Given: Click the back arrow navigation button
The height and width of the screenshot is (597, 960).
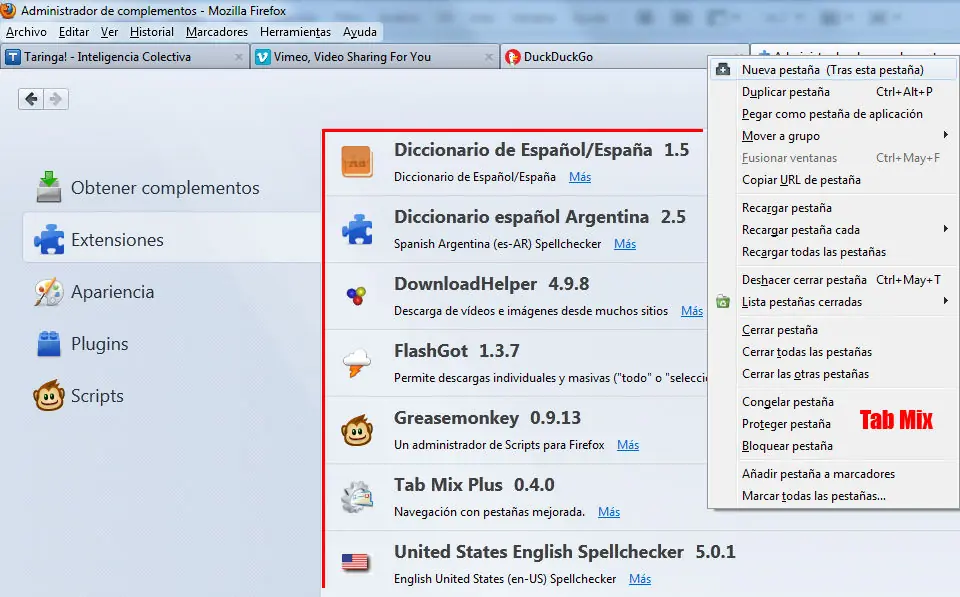Looking at the screenshot, I should click(31, 99).
